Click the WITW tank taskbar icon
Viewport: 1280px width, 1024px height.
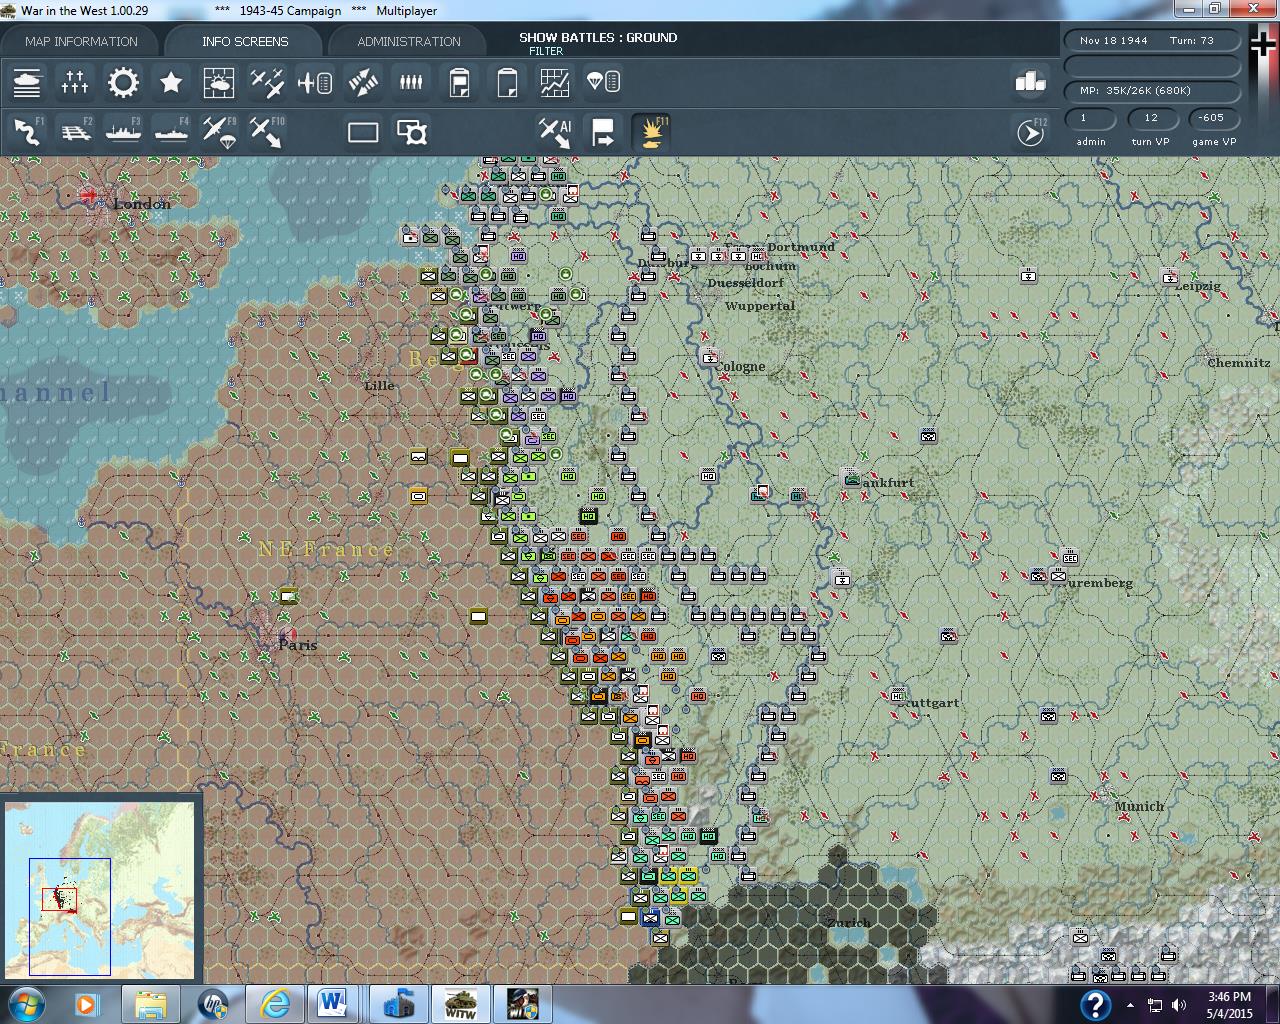[x=459, y=1004]
